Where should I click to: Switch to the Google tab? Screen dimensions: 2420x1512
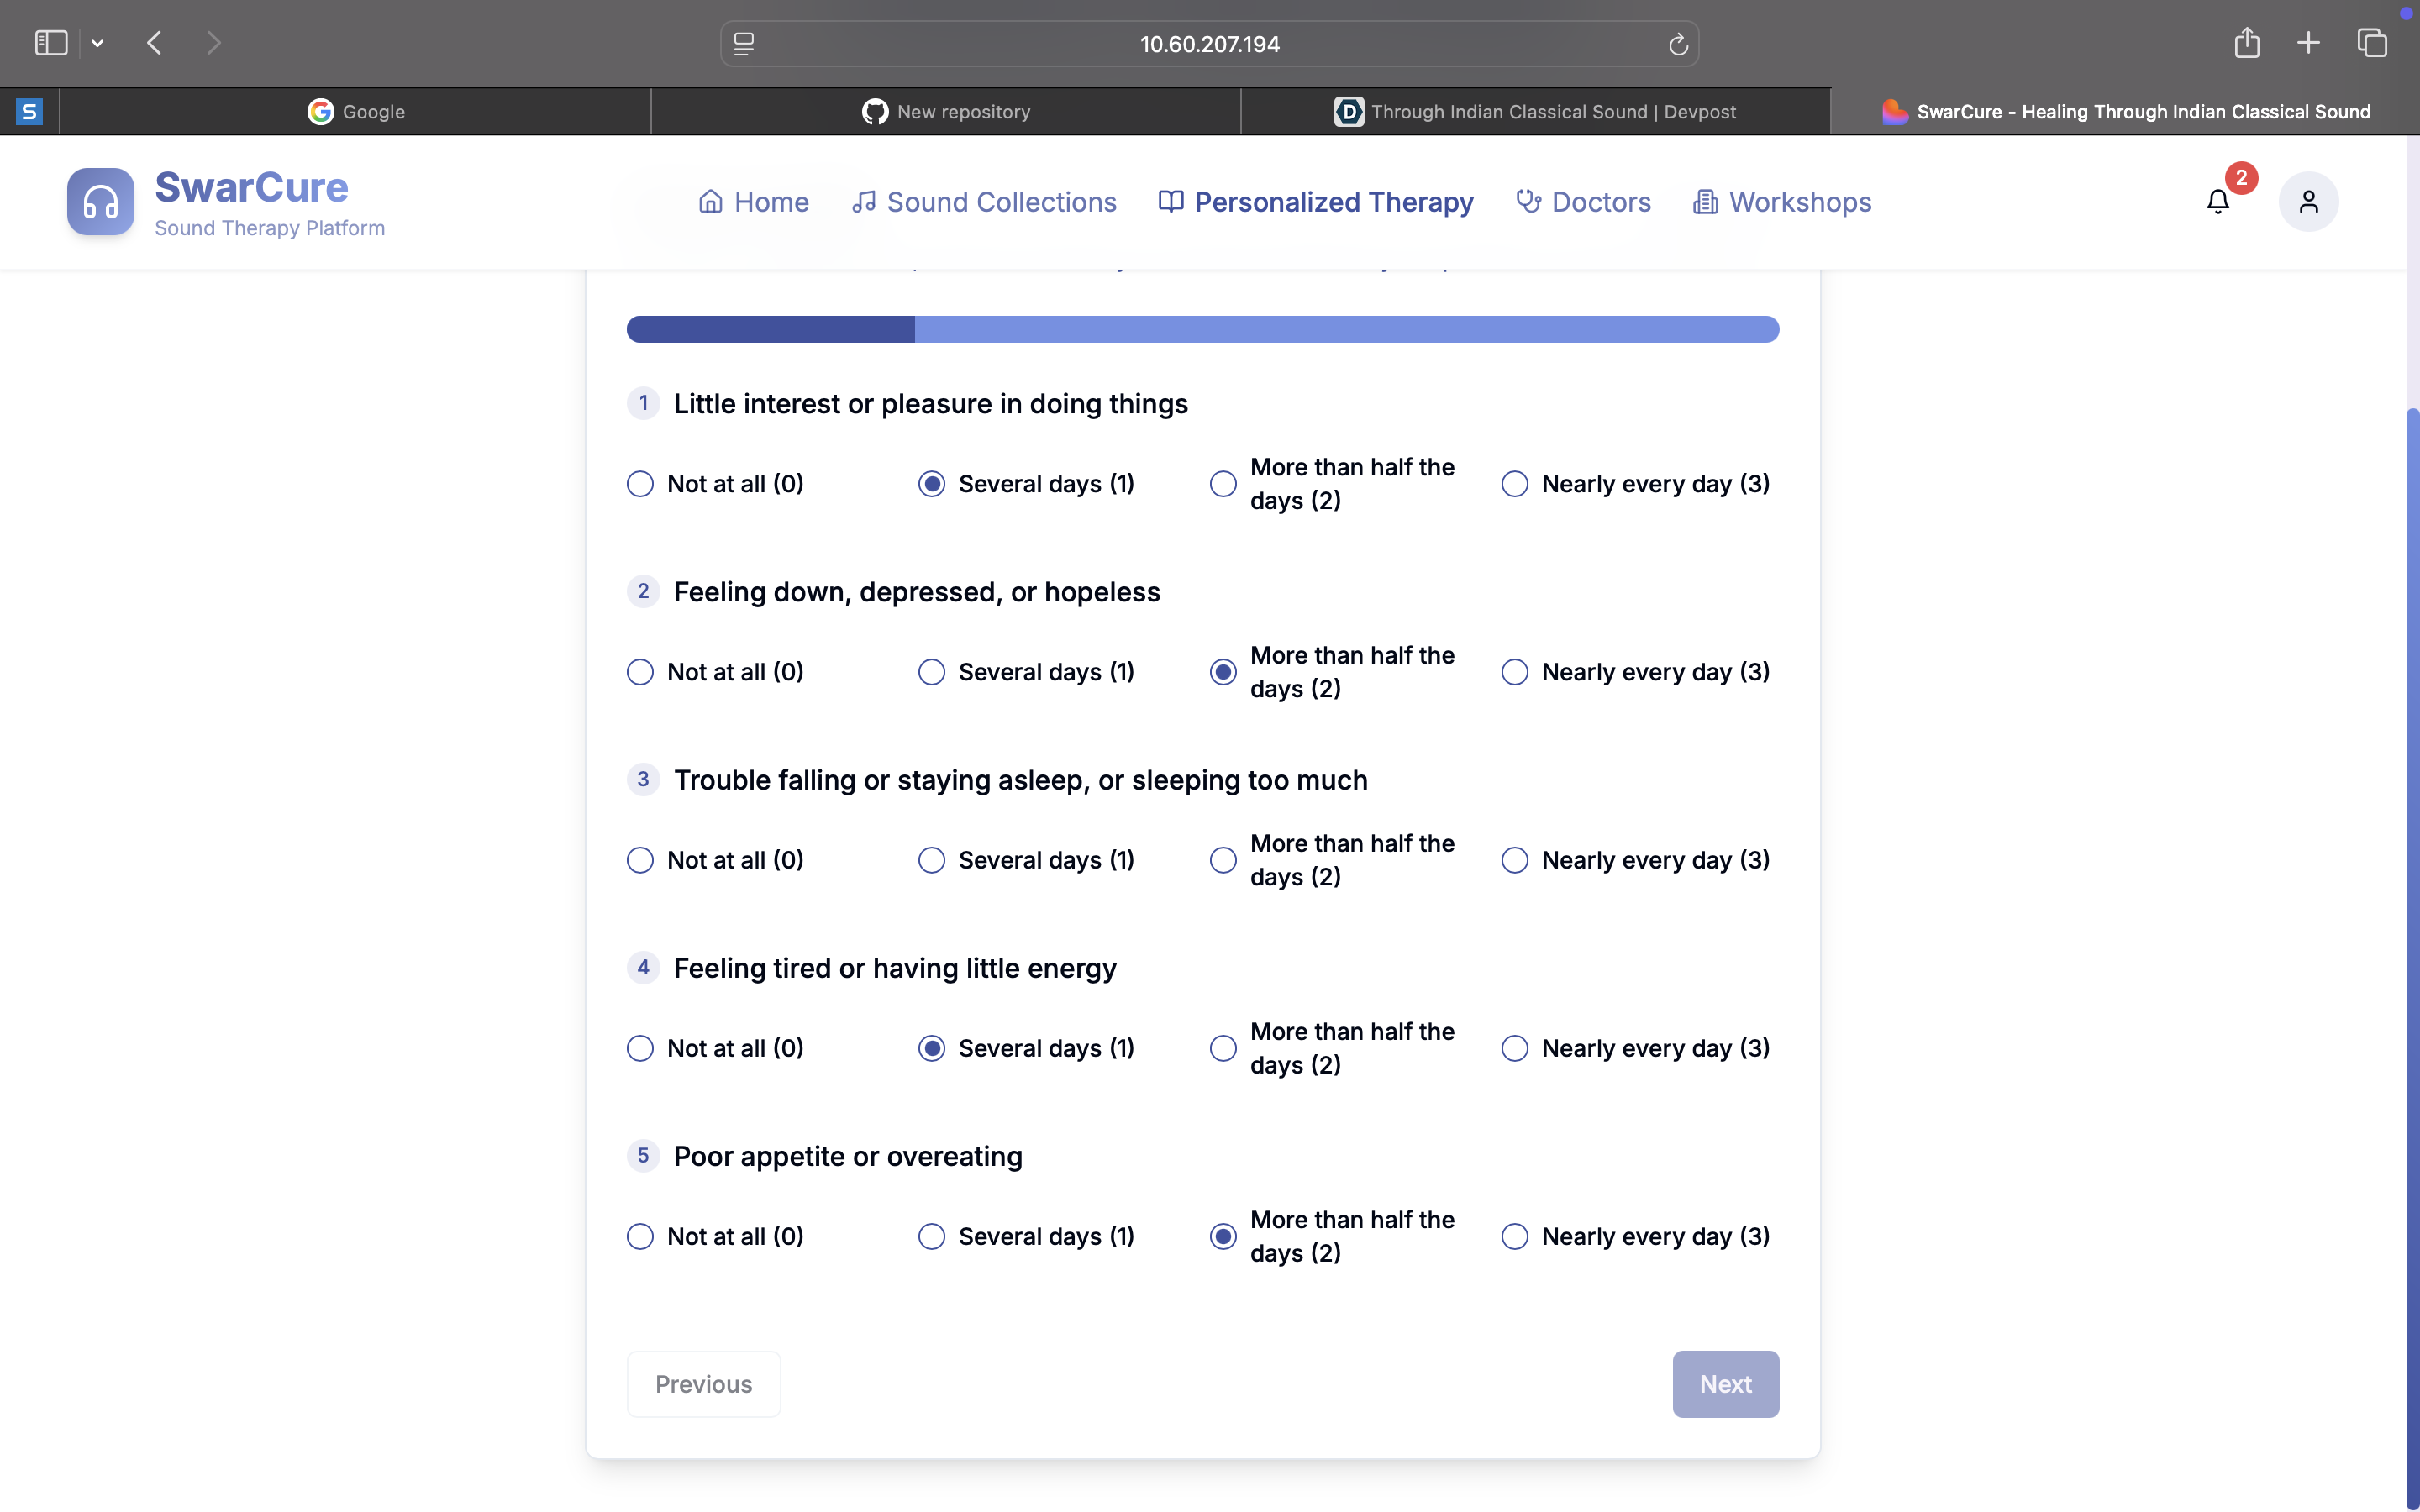(x=355, y=111)
